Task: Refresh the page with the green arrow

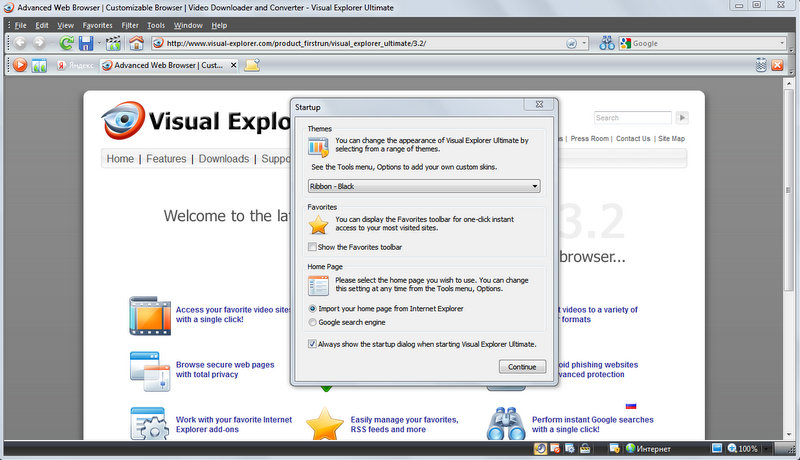Action: click(x=66, y=43)
